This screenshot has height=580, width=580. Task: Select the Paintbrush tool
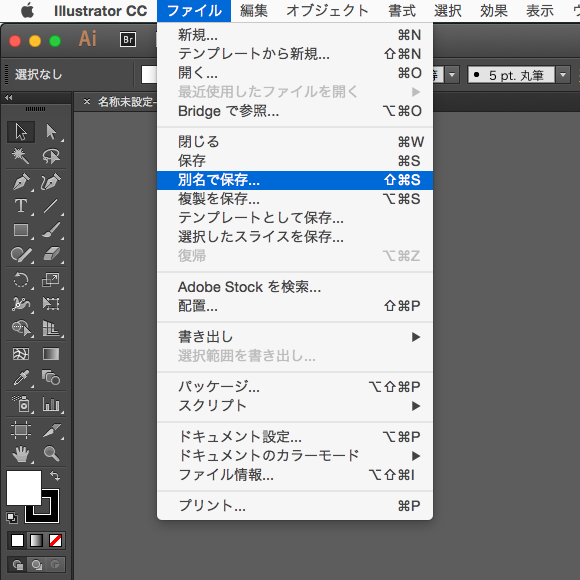[51, 230]
